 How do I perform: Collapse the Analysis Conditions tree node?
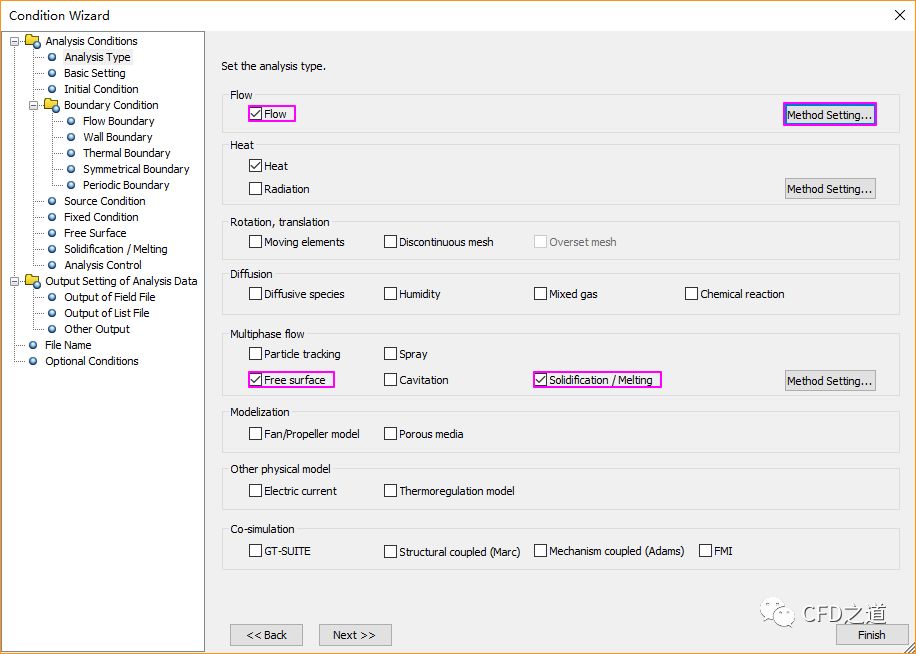click(15, 41)
